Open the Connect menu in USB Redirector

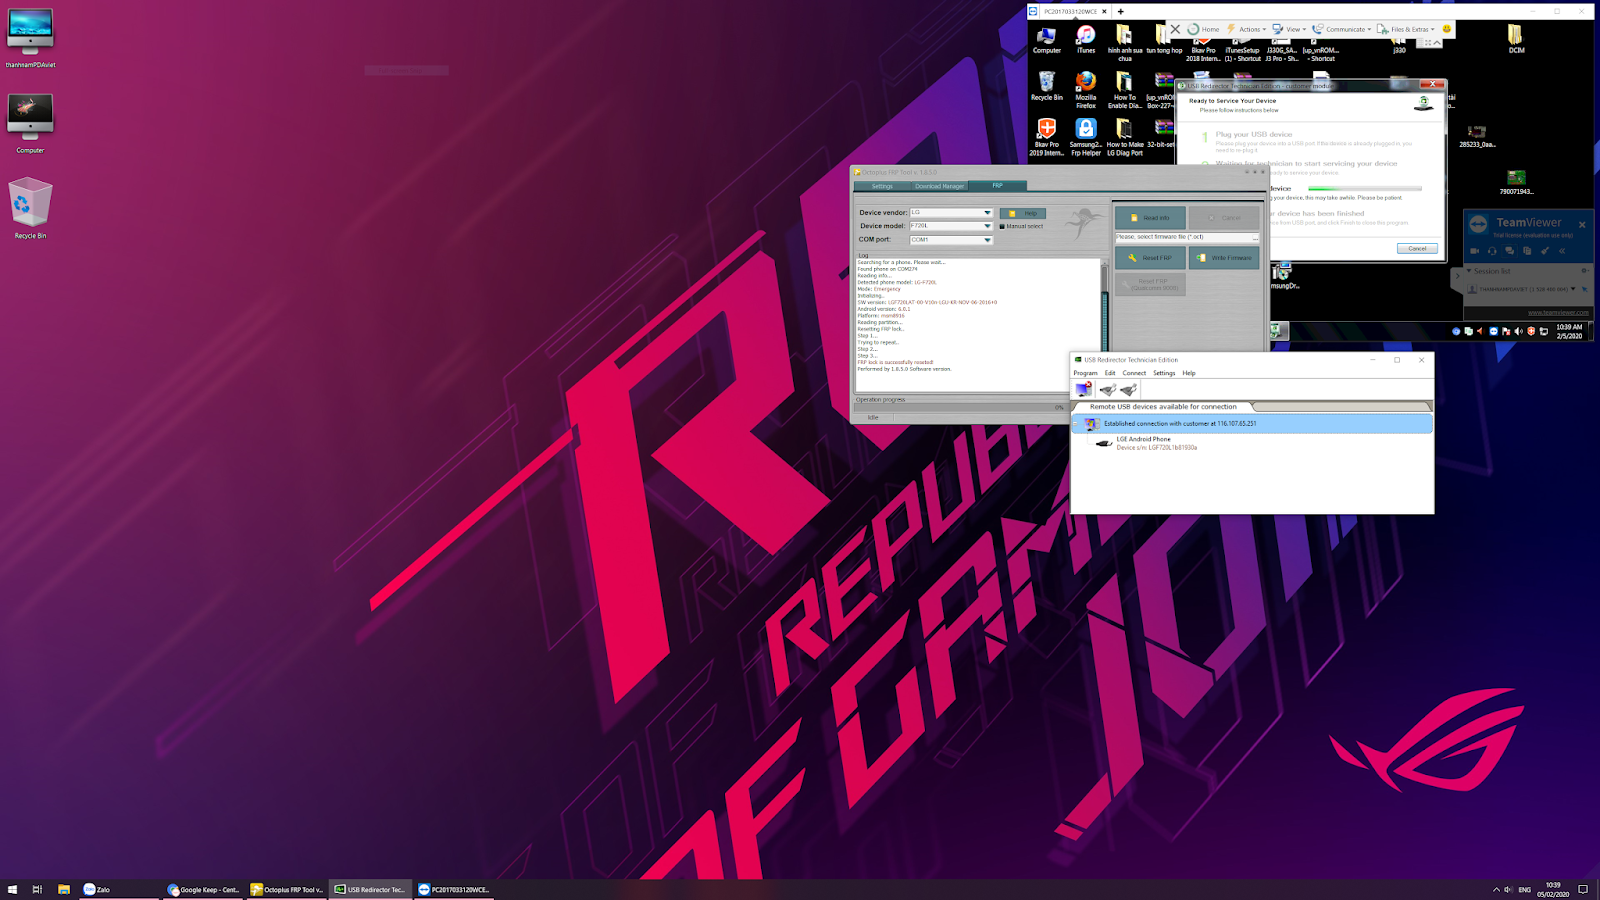[1134, 373]
